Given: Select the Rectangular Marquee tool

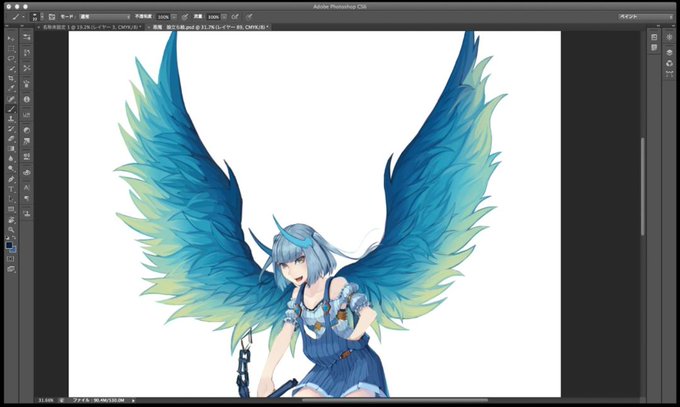Looking at the screenshot, I should (11, 49).
